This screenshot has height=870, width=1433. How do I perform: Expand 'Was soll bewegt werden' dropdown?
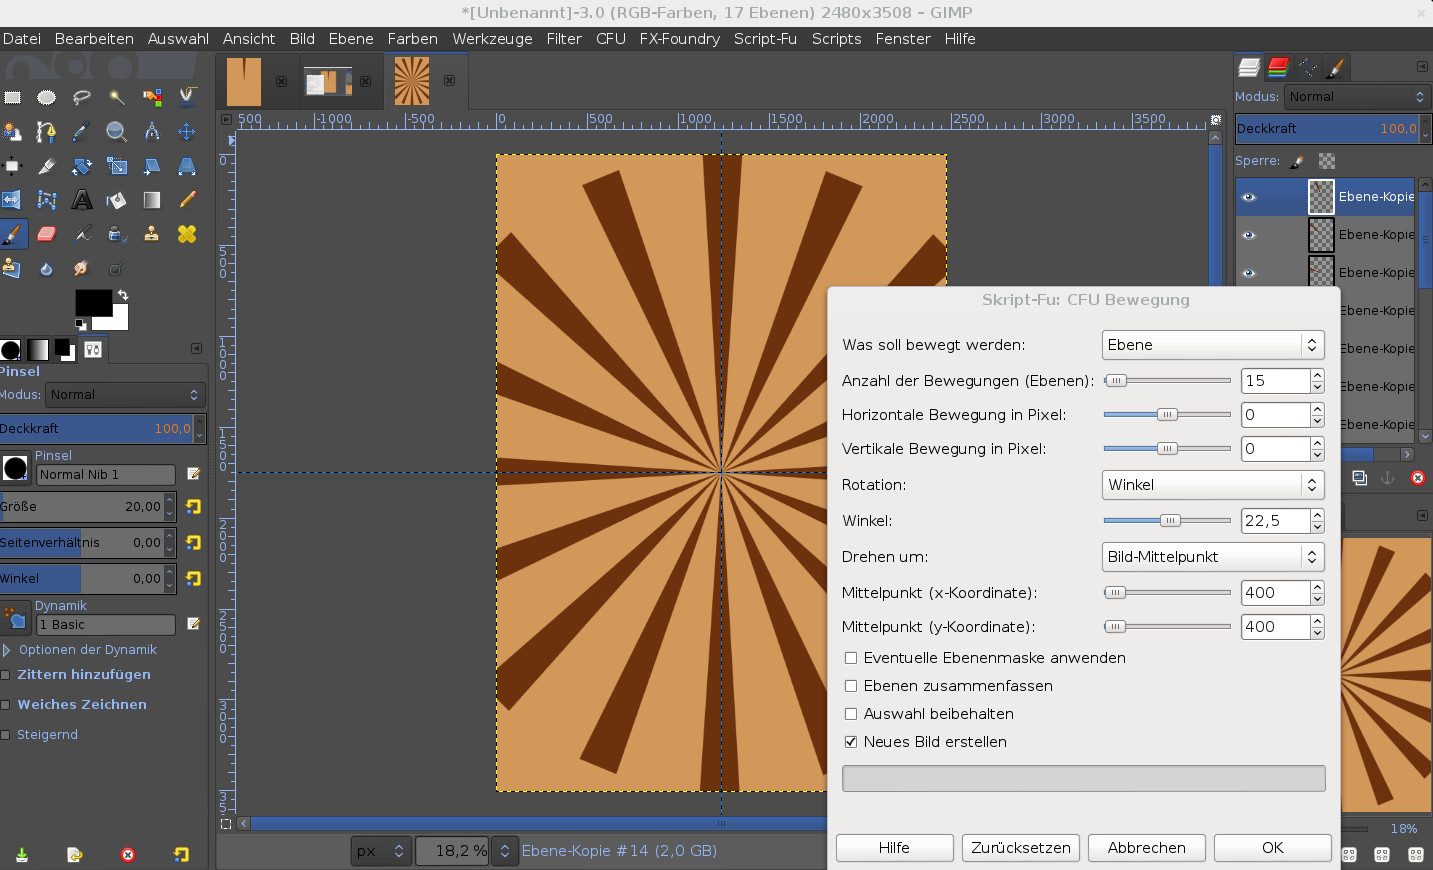coord(1212,345)
